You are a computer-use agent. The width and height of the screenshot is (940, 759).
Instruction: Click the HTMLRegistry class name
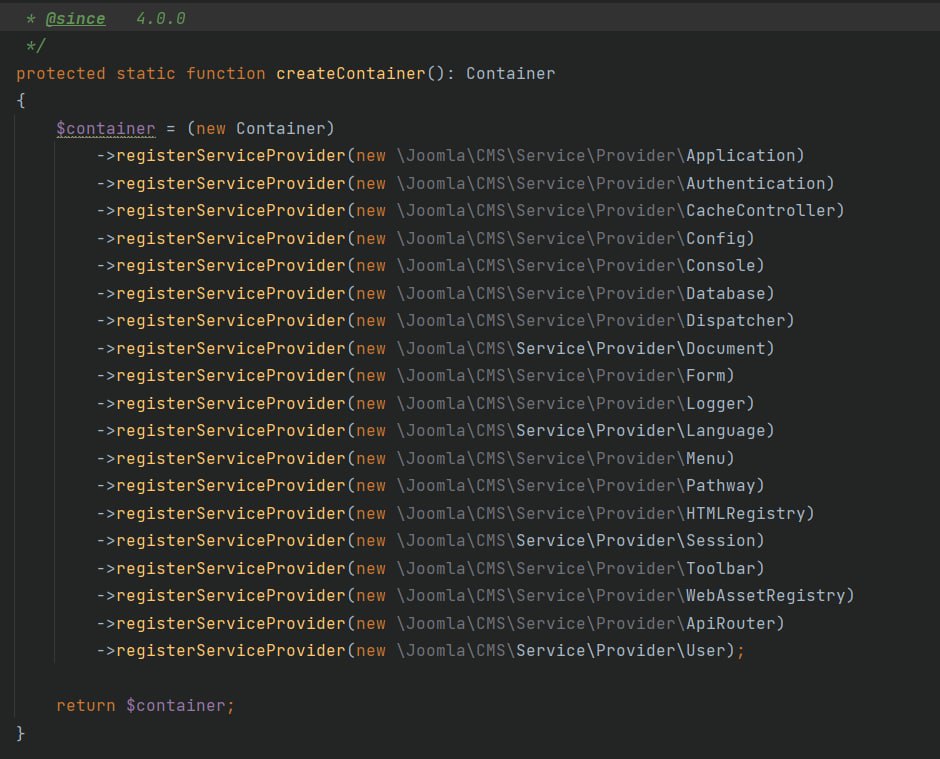point(745,514)
